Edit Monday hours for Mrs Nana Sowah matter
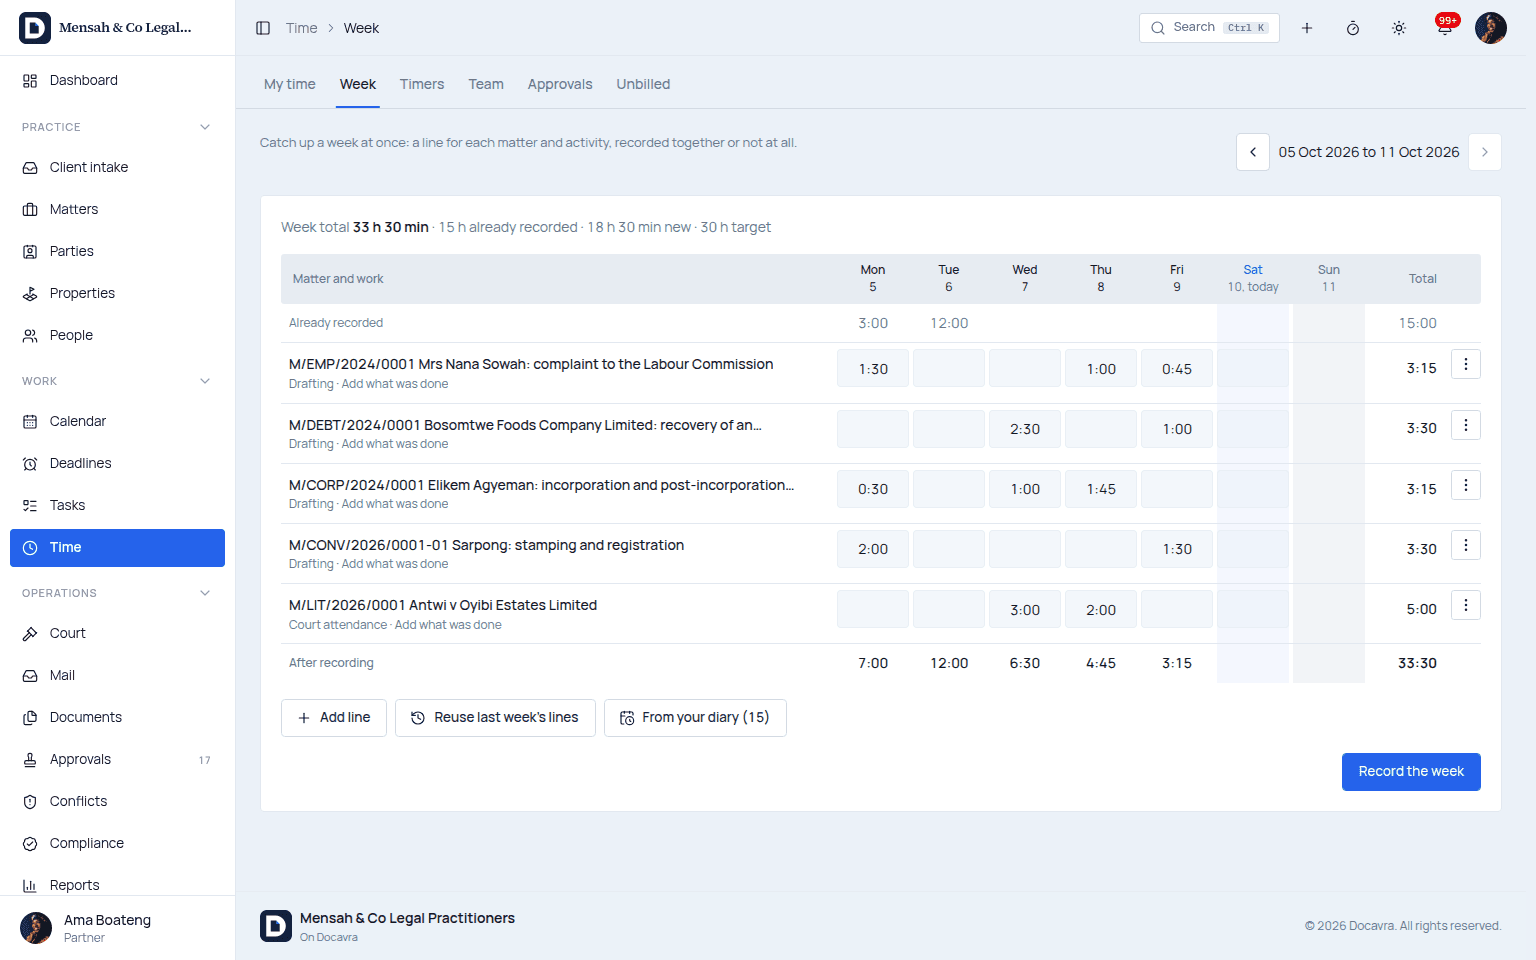The image size is (1536, 960). (873, 369)
